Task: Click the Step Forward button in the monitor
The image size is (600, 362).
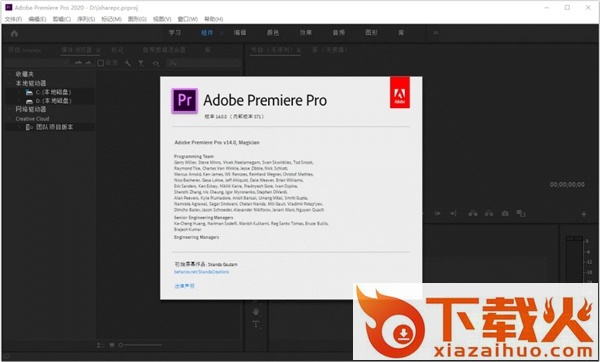Action: tap(438, 214)
